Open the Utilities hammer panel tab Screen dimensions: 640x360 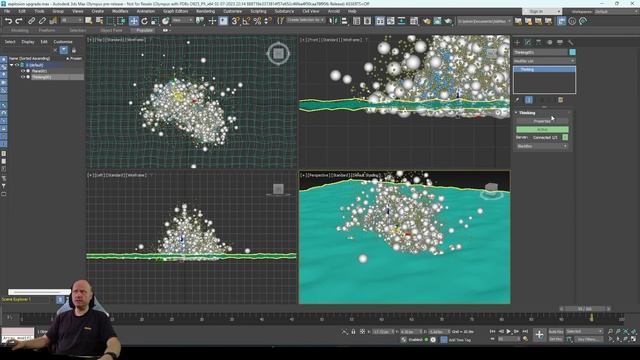tap(571, 42)
